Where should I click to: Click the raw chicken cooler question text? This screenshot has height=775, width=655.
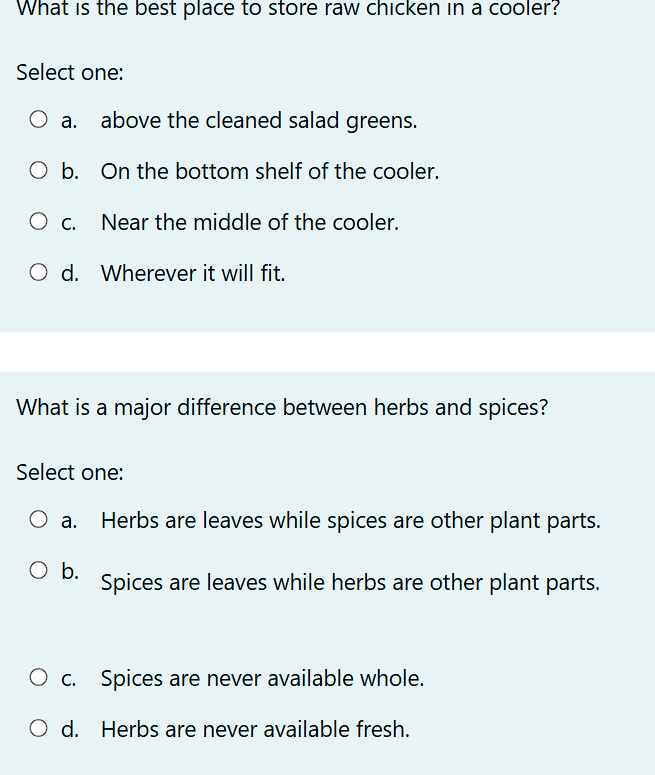tap(288, 9)
